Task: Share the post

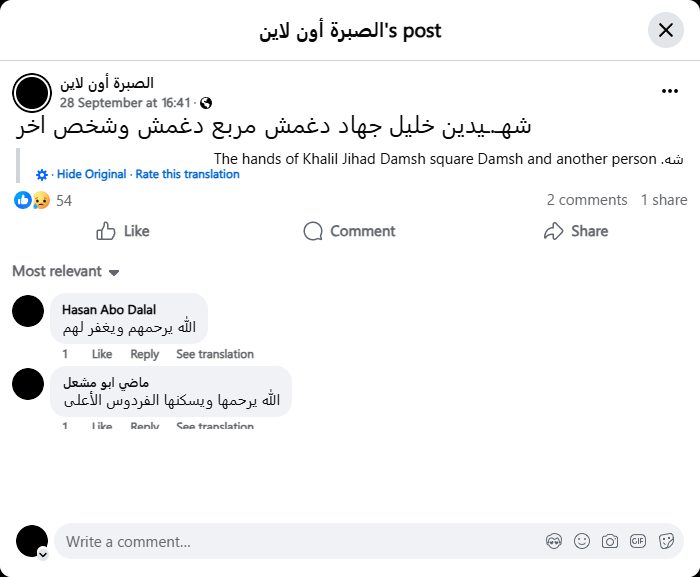Action: tap(576, 231)
